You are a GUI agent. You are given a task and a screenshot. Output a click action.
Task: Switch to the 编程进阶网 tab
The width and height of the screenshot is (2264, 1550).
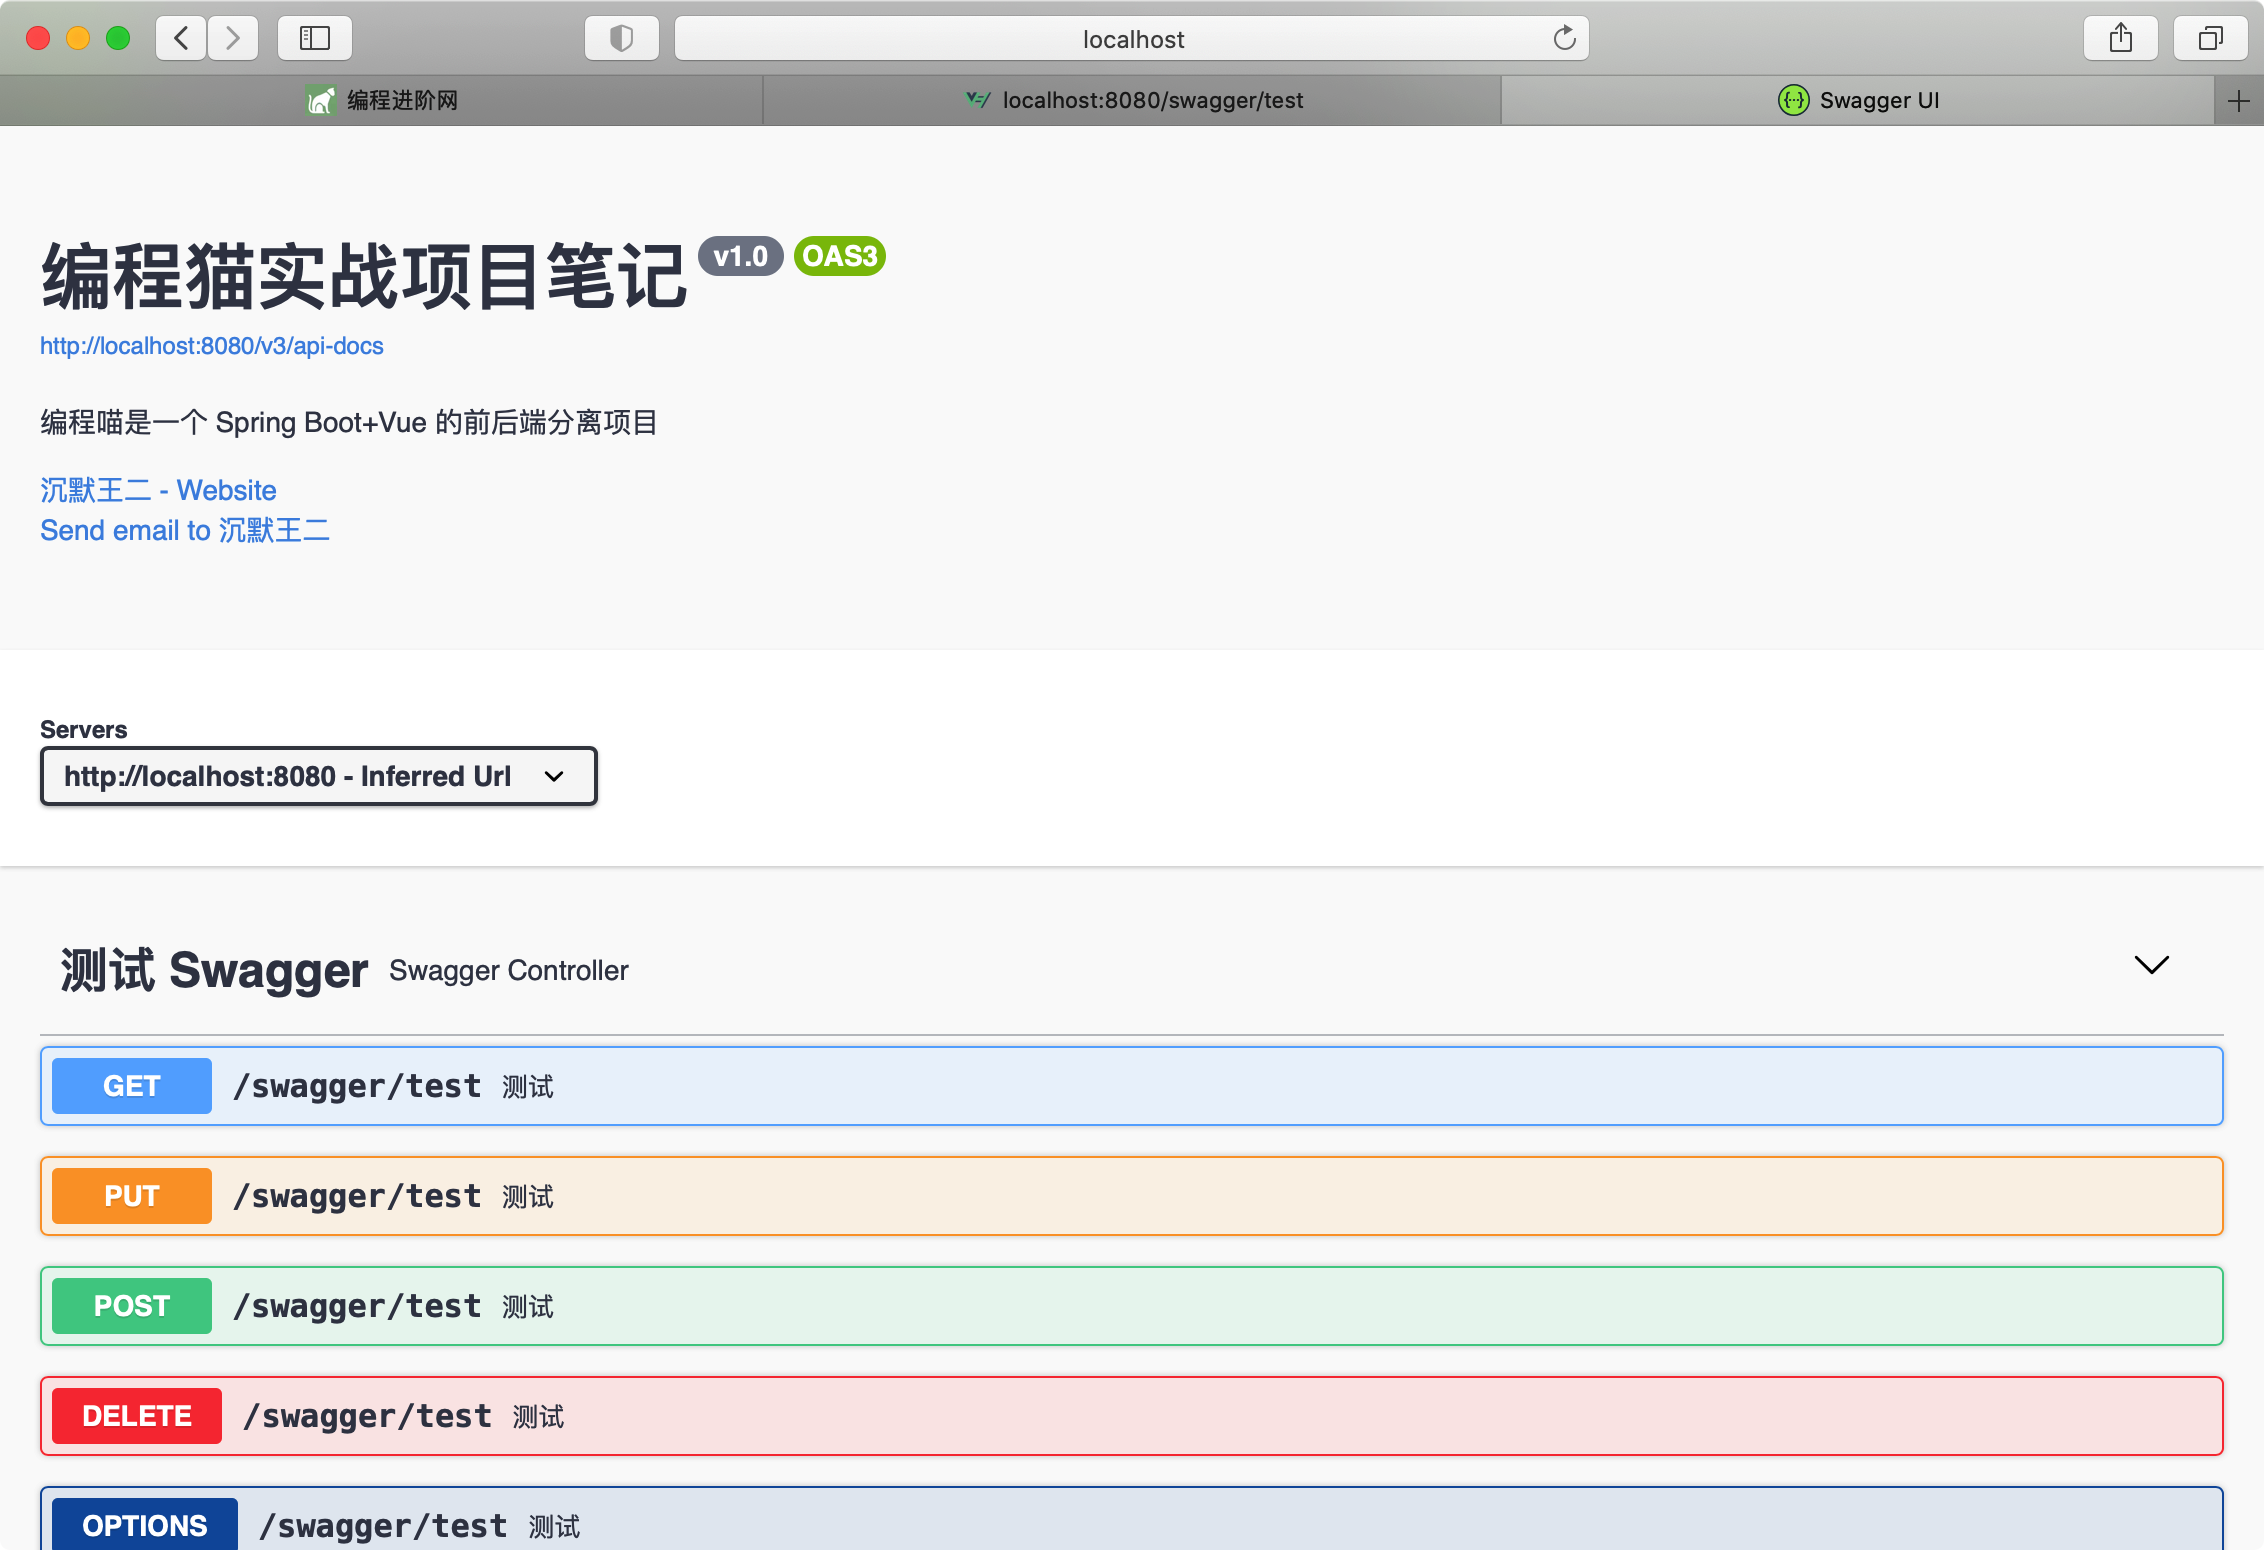pyautogui.click(x=381, y=101)
